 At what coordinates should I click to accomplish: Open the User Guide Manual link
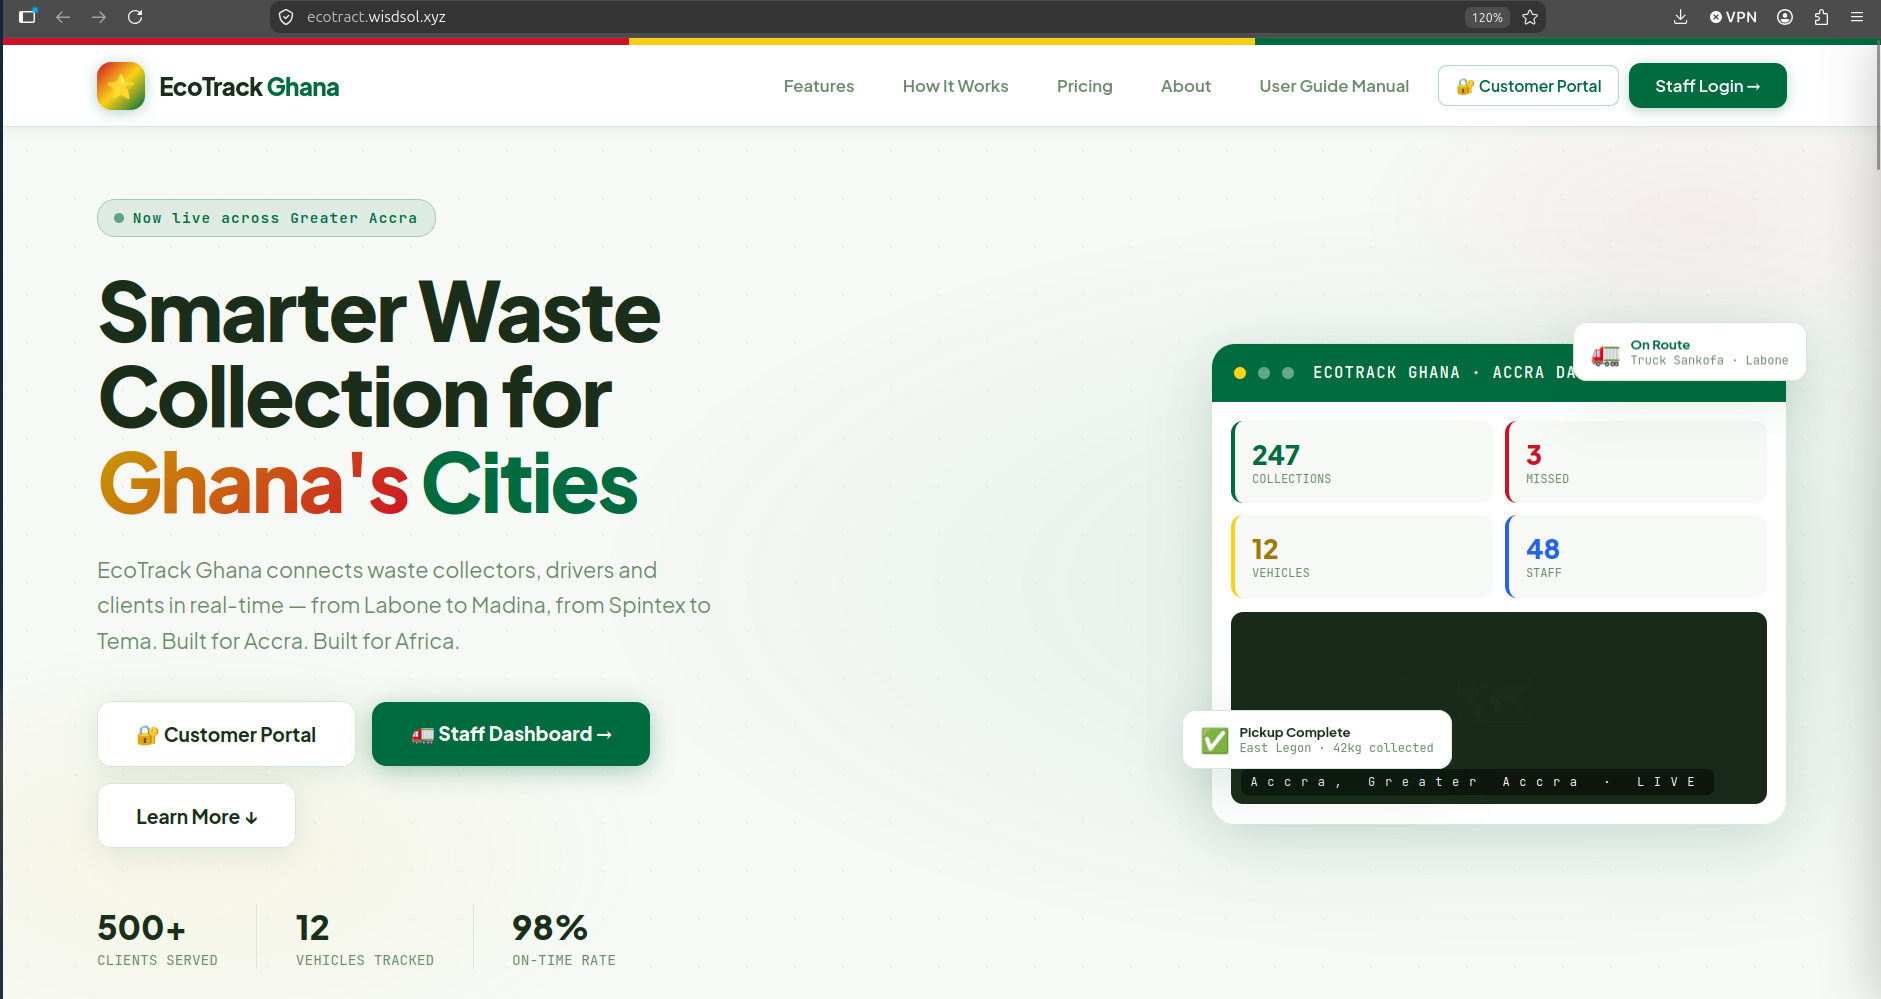click(1334, 86)
